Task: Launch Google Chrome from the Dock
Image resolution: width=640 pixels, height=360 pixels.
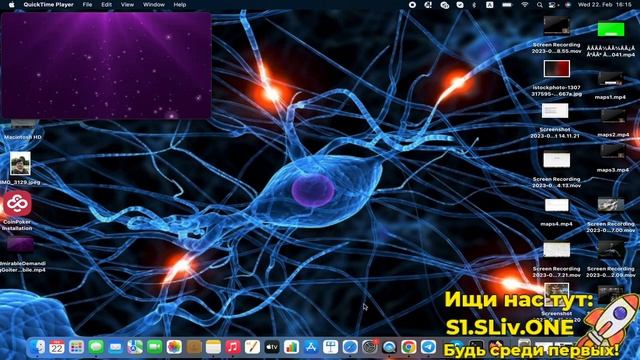Action: click(409, 347)
